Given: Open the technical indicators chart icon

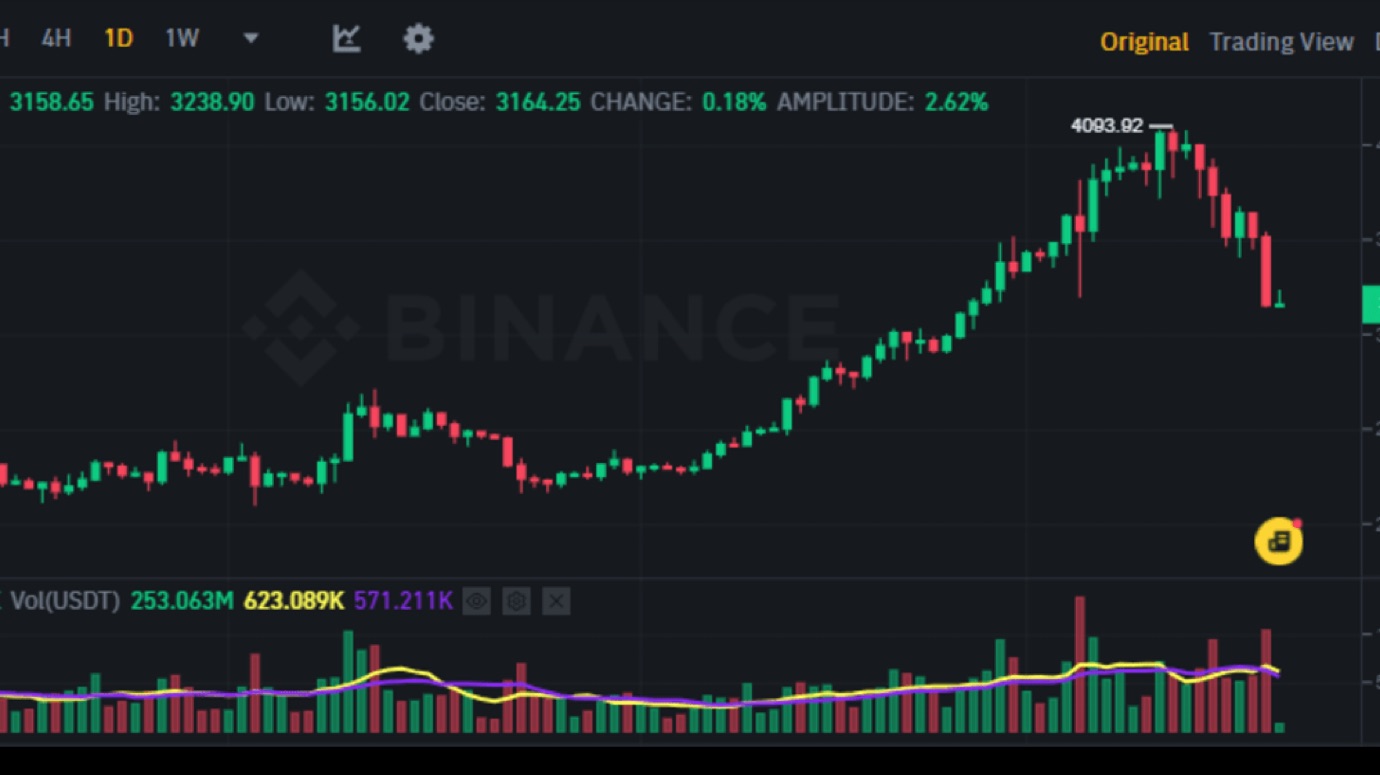Looking at the screenshot, I should 346,39.
